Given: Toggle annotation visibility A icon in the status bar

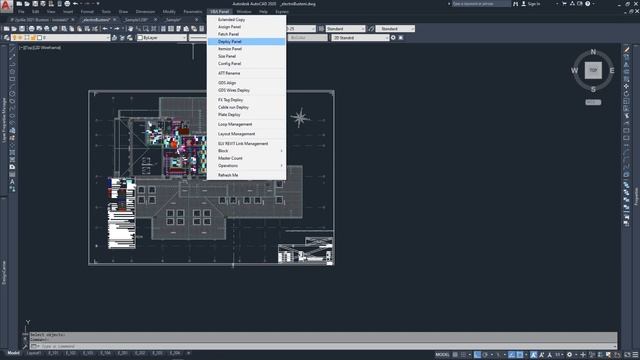Looking at the screenshot, I should click(533, 355).
